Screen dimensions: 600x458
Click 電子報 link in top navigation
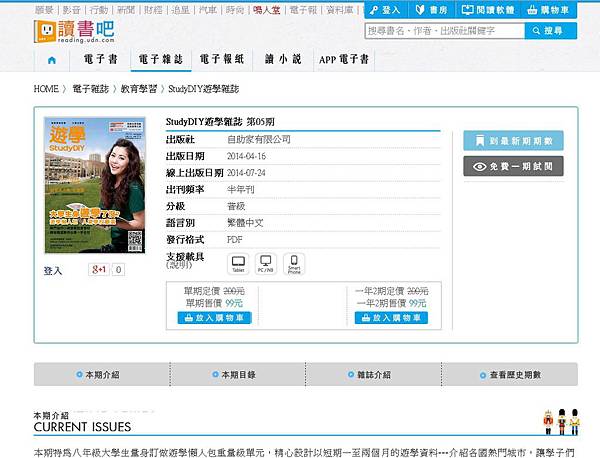coord(303,10)
